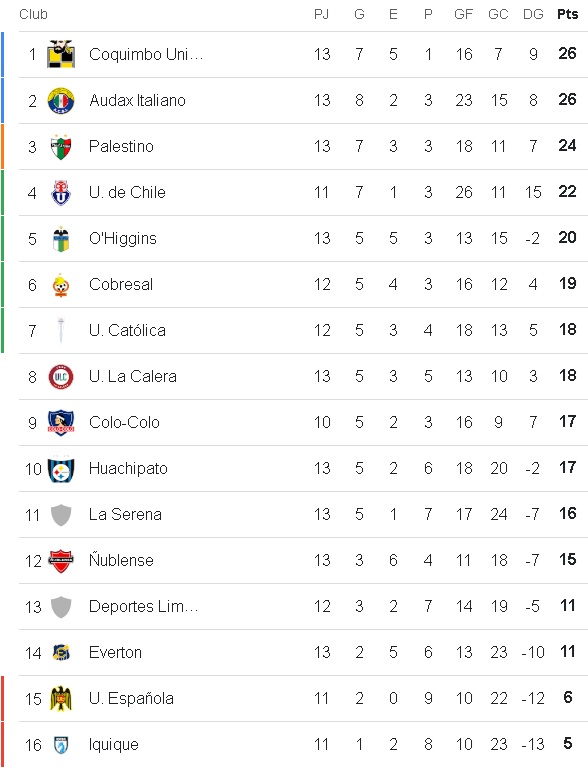Click the Audax Italiano club crest

(x=61, y=100)
